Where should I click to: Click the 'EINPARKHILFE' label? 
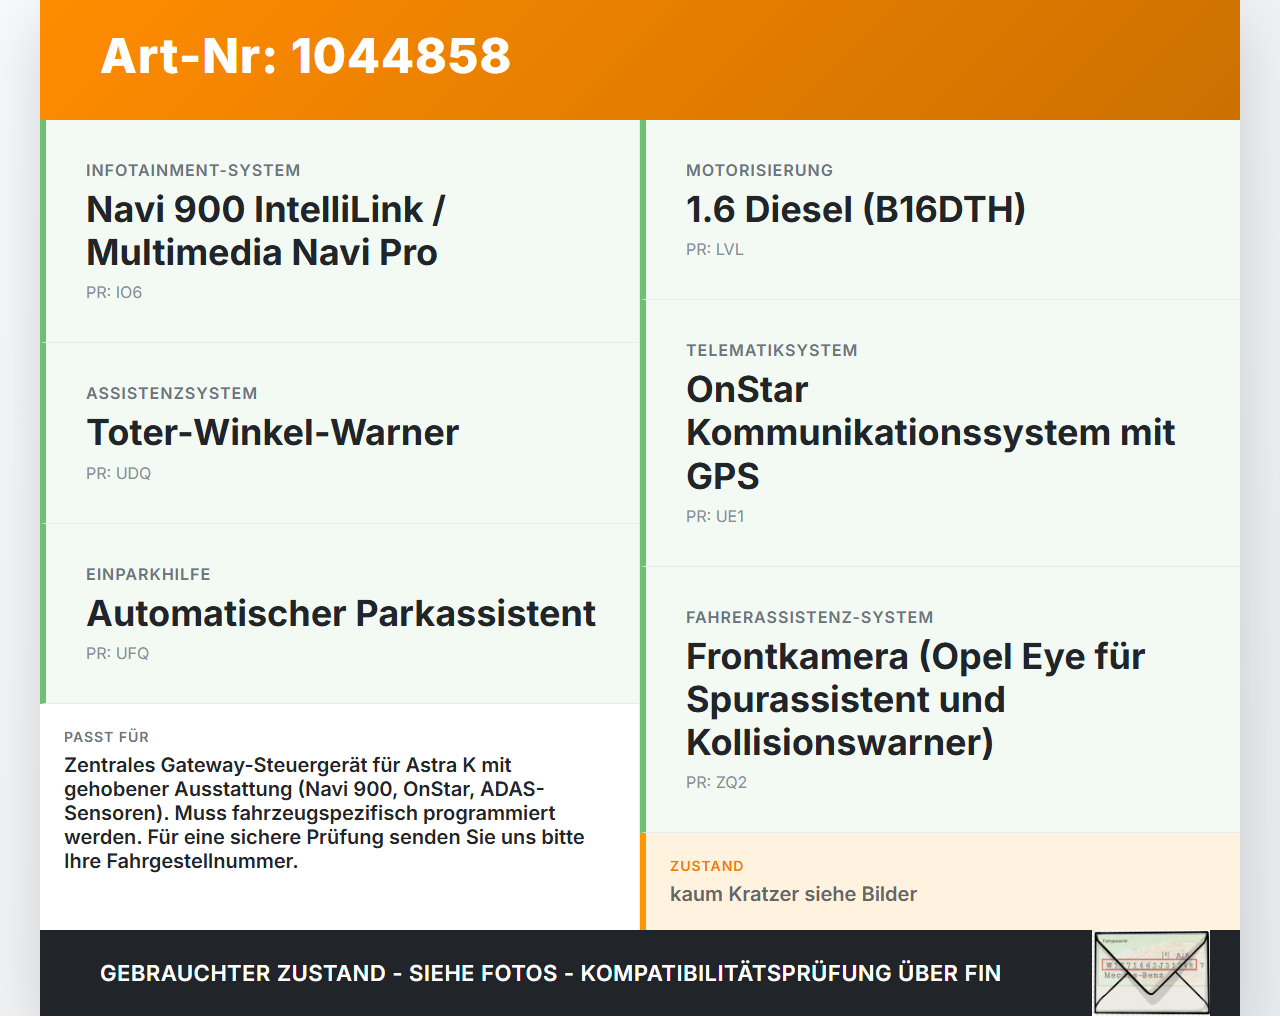pyautogui.click(x=148, y=575)
